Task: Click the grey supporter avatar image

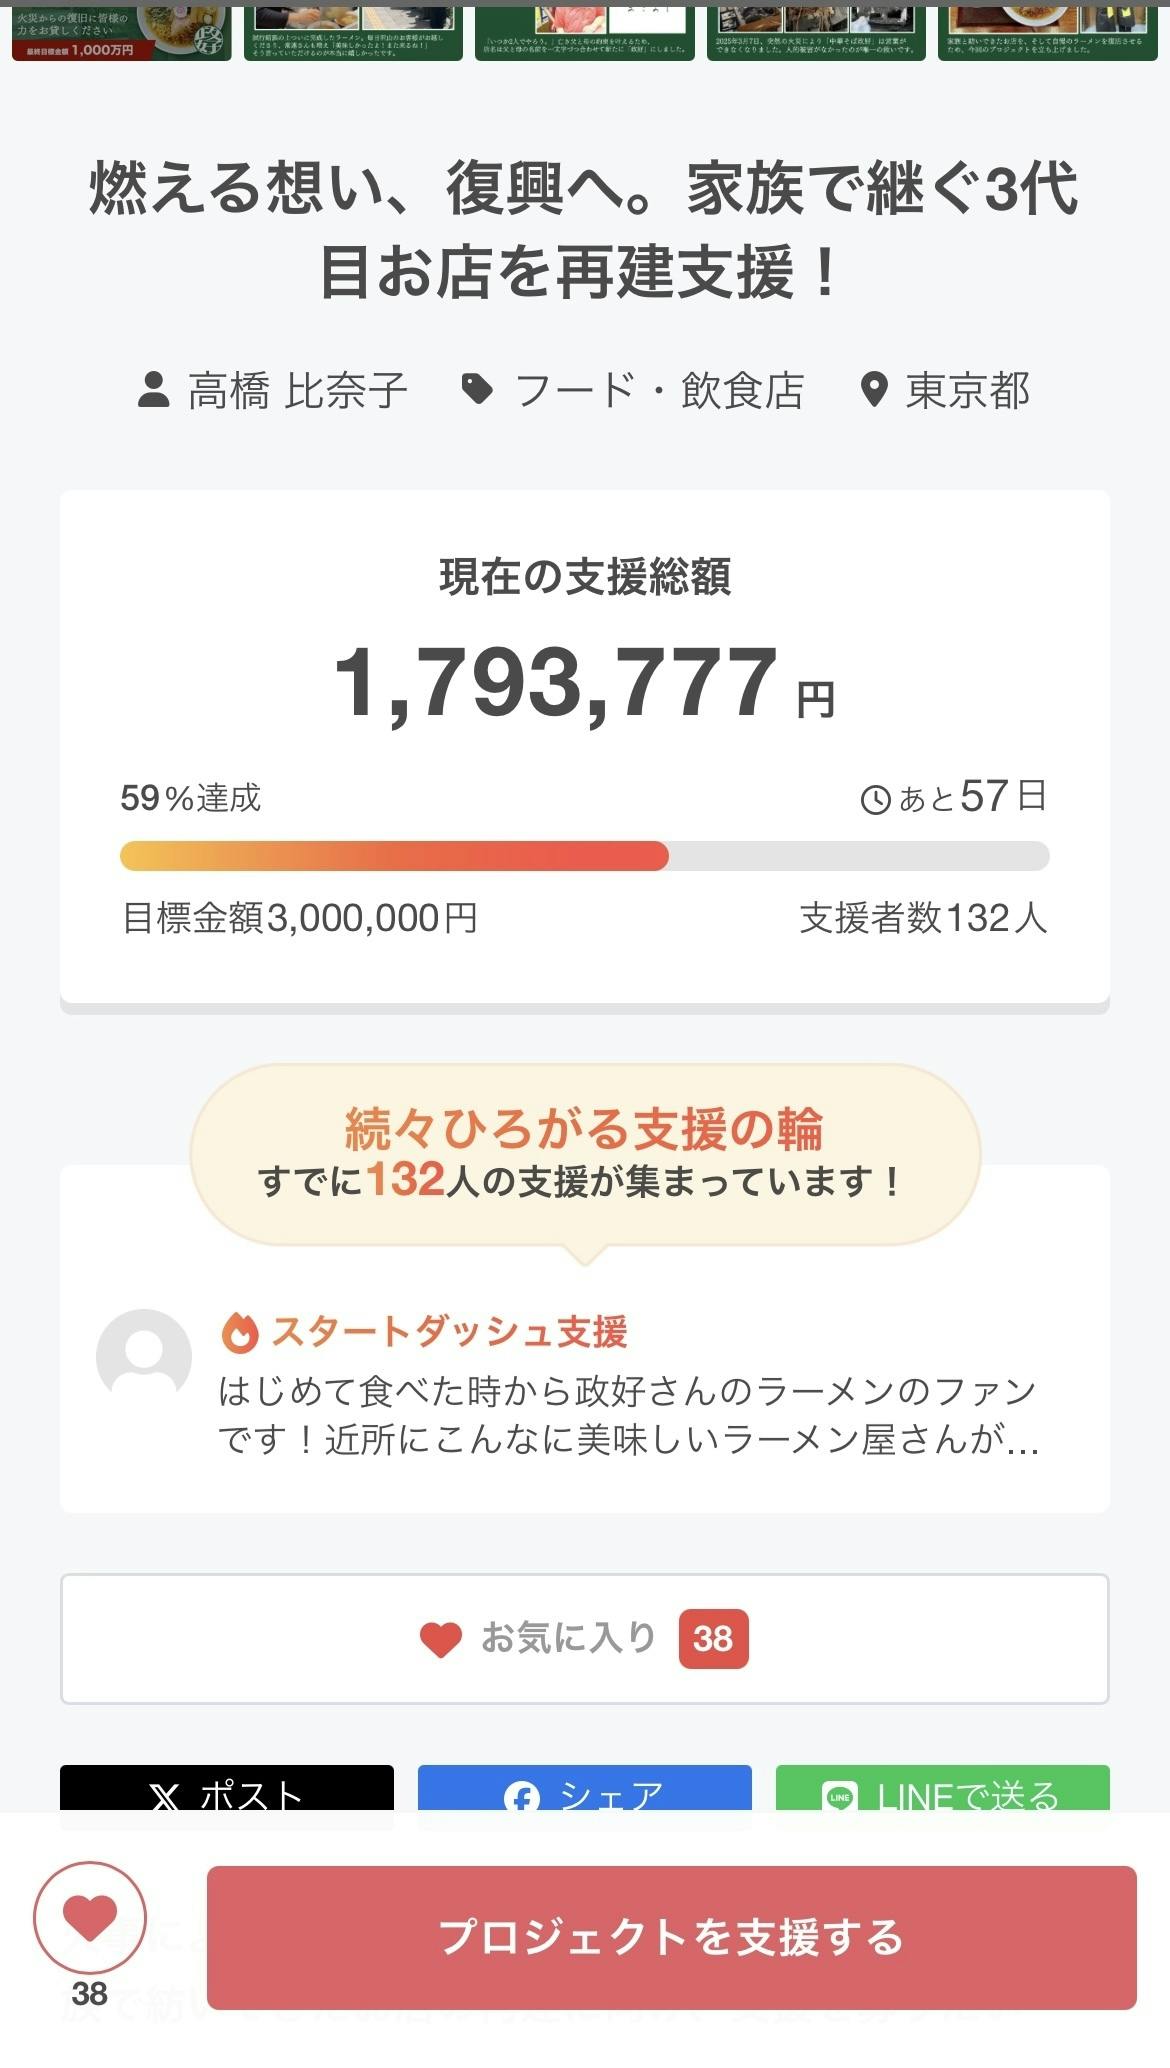Action: coord(144,1356)
